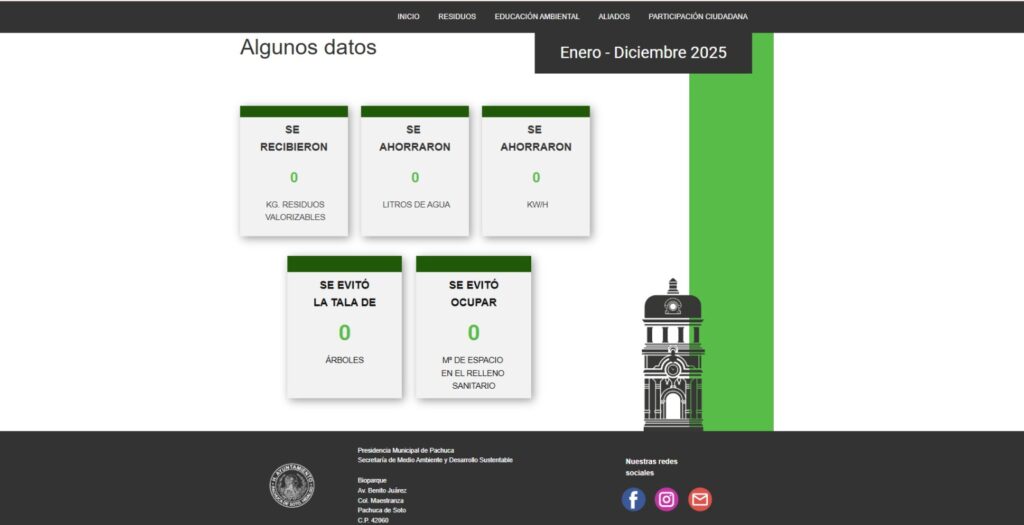
Task: Select the Kg. residuos valorizables card
Action: pos(294,171)
